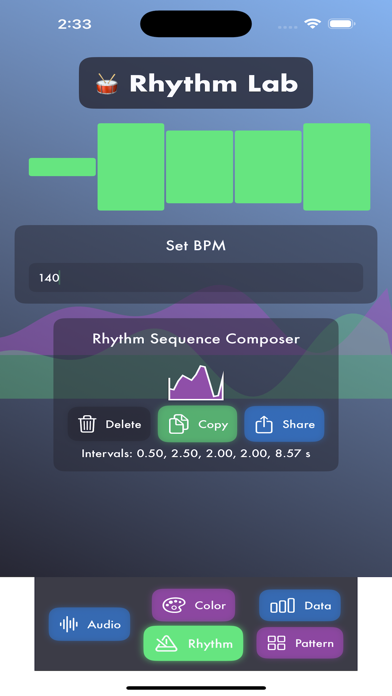Click the Delete button label
Image resolution: width=392 pixels, height=696 pixels.
click(x=123, y=424)
